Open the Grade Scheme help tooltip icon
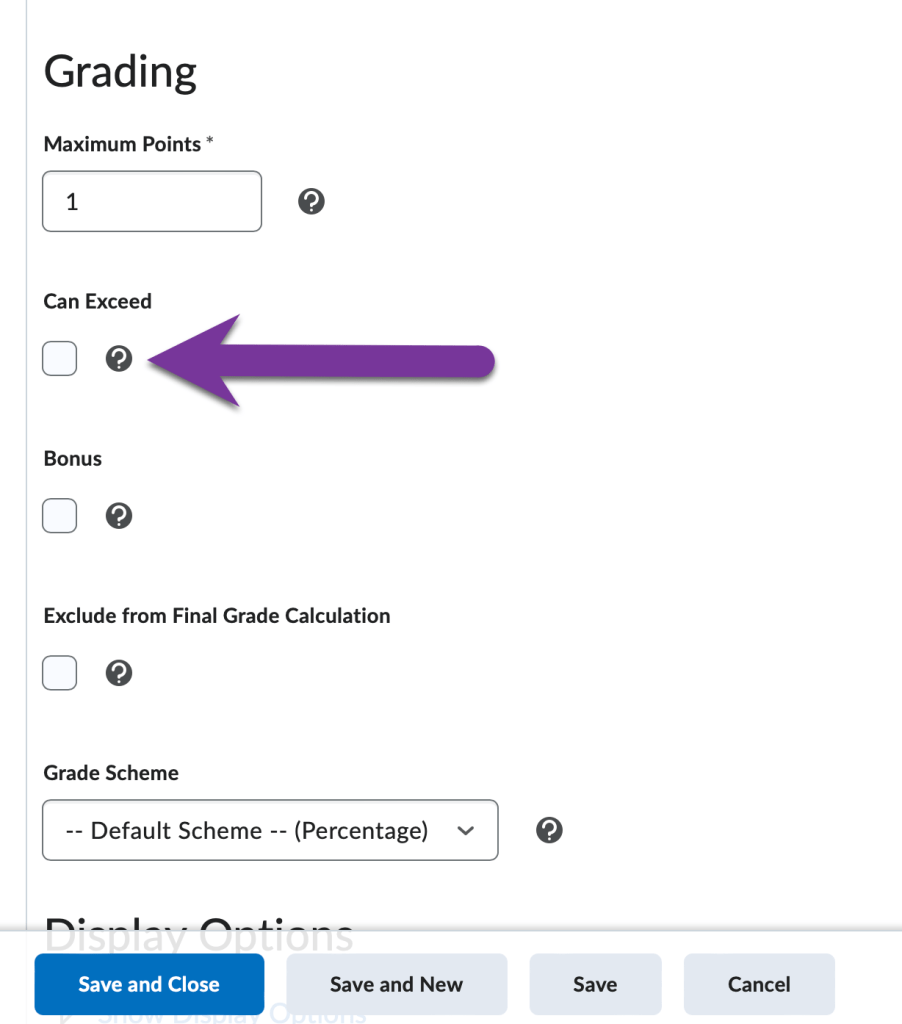The image size is (902, 1024). tap(548, 830)
